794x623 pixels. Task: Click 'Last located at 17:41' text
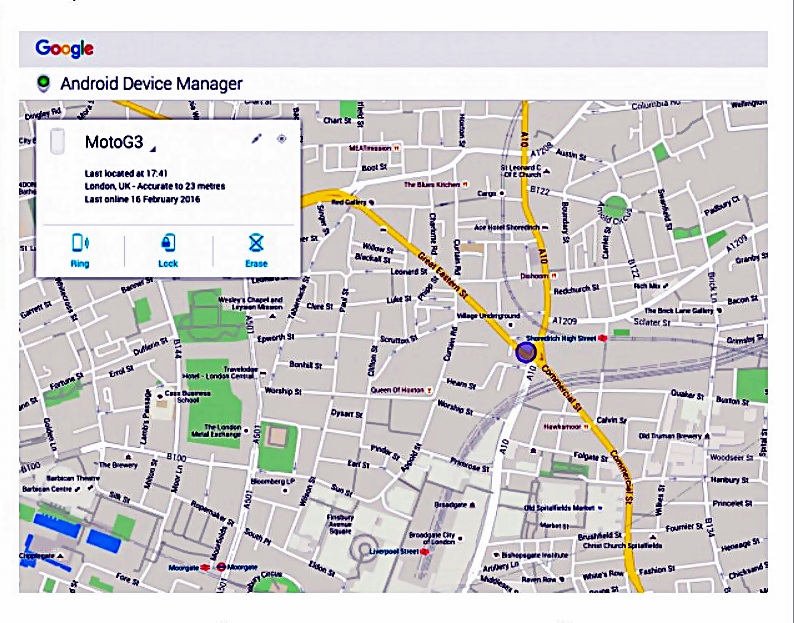pos(126,173)
